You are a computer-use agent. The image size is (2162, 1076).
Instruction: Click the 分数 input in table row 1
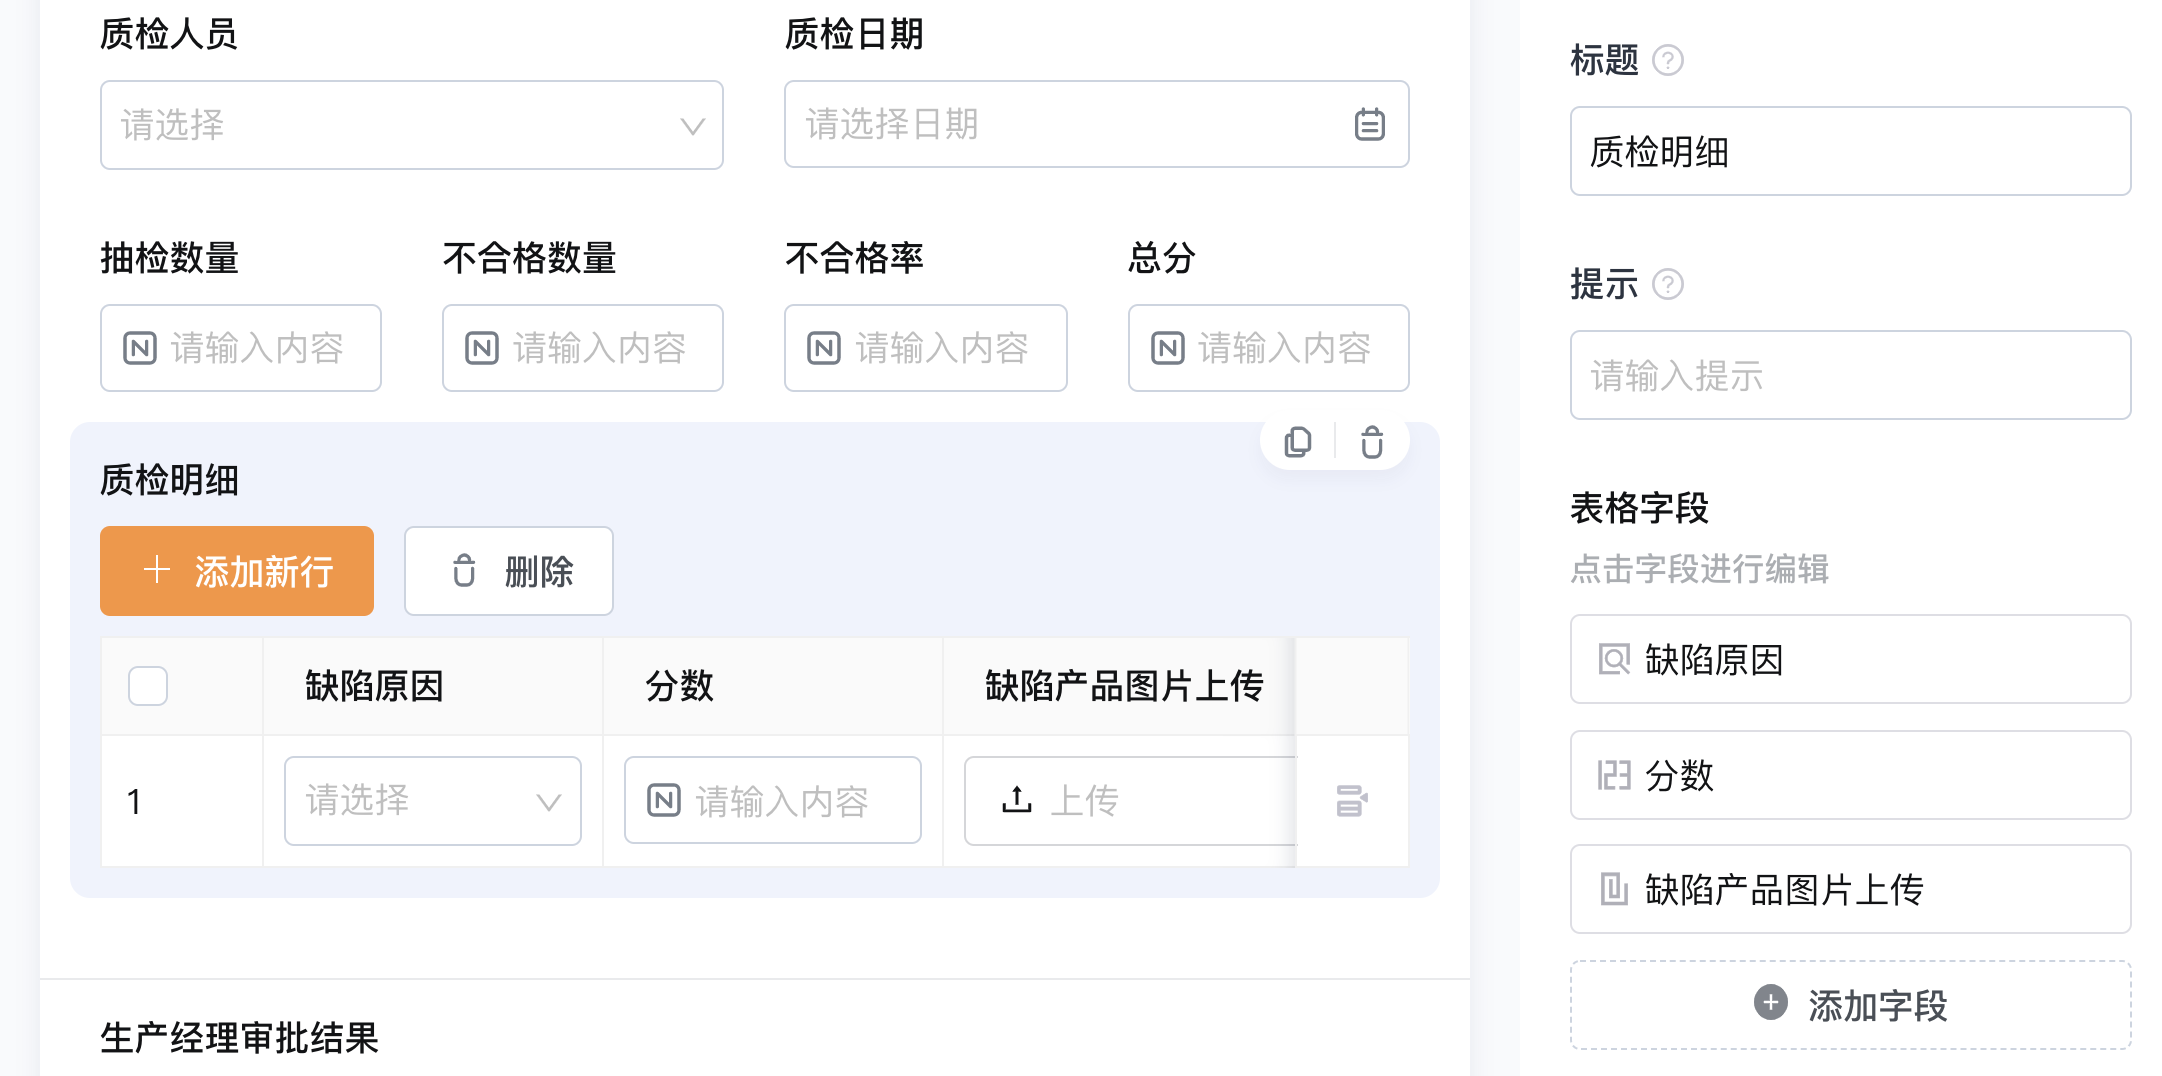pyautogui.click(x=773, y=801)
